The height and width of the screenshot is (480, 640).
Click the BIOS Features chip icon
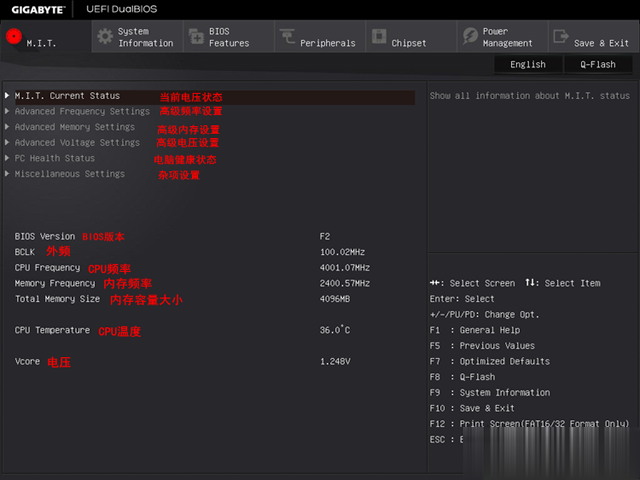click(x=196, y=36)
